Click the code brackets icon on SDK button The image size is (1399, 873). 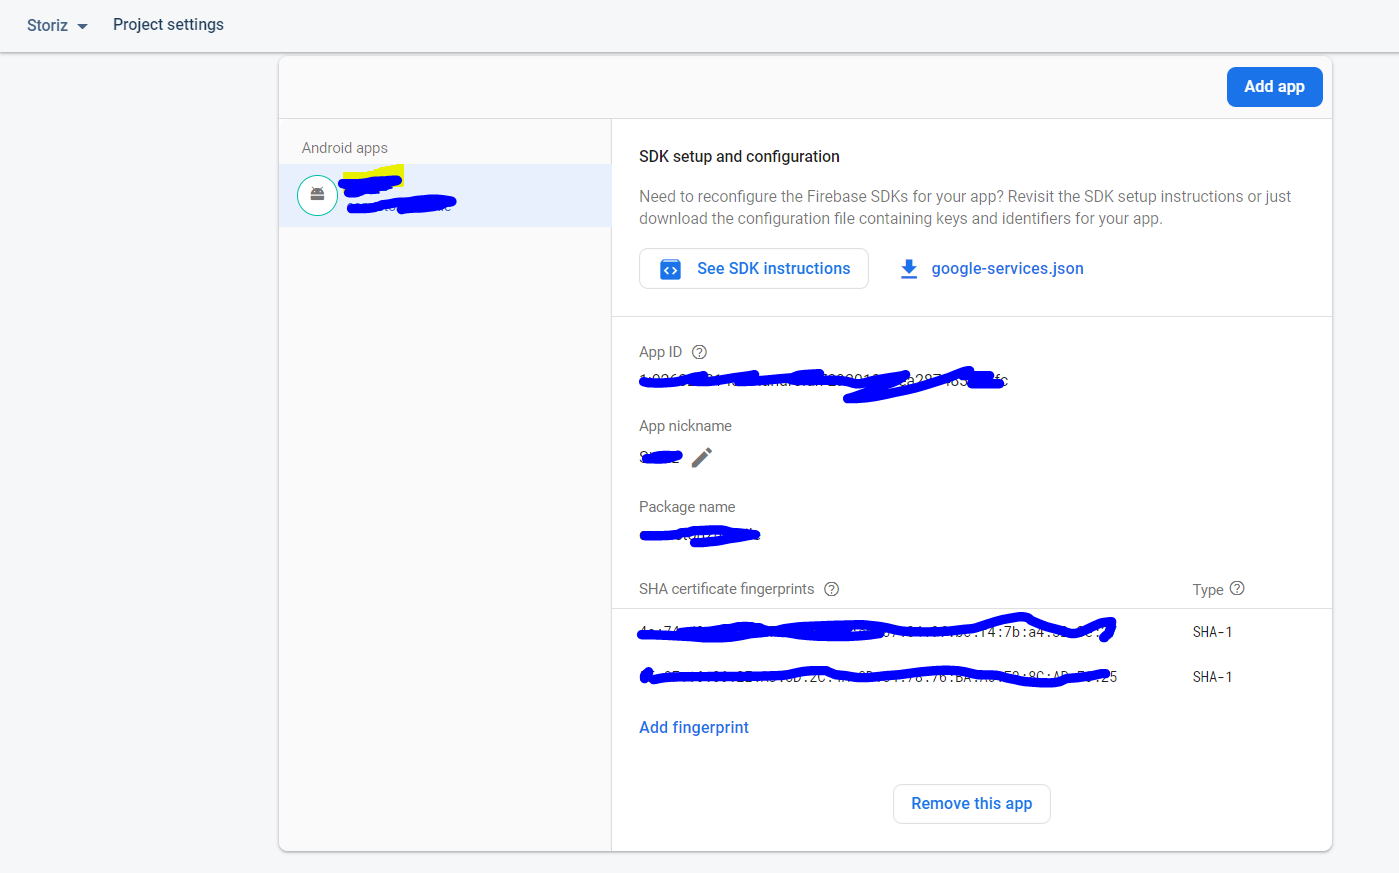point(669,268)
